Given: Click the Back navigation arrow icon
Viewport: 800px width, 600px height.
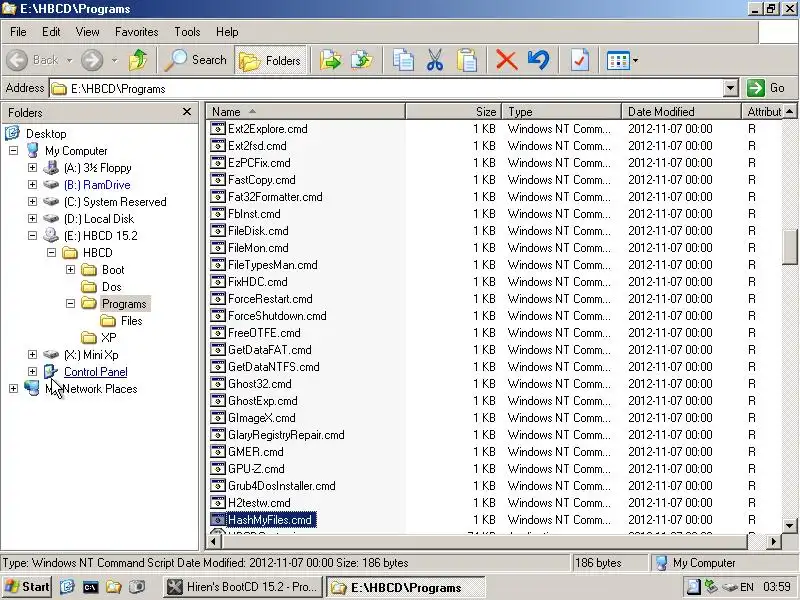Looking at the screenshot, I should click(x=17, y=60).
